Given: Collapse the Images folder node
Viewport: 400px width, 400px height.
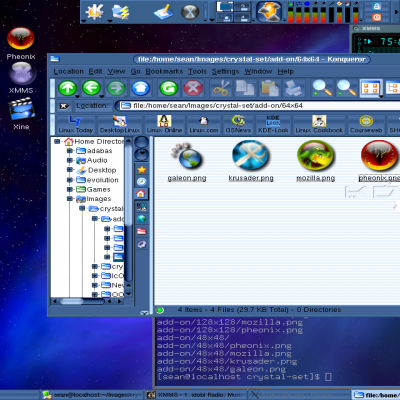Looking at the screenshot, I should click(x=70, y=199).
